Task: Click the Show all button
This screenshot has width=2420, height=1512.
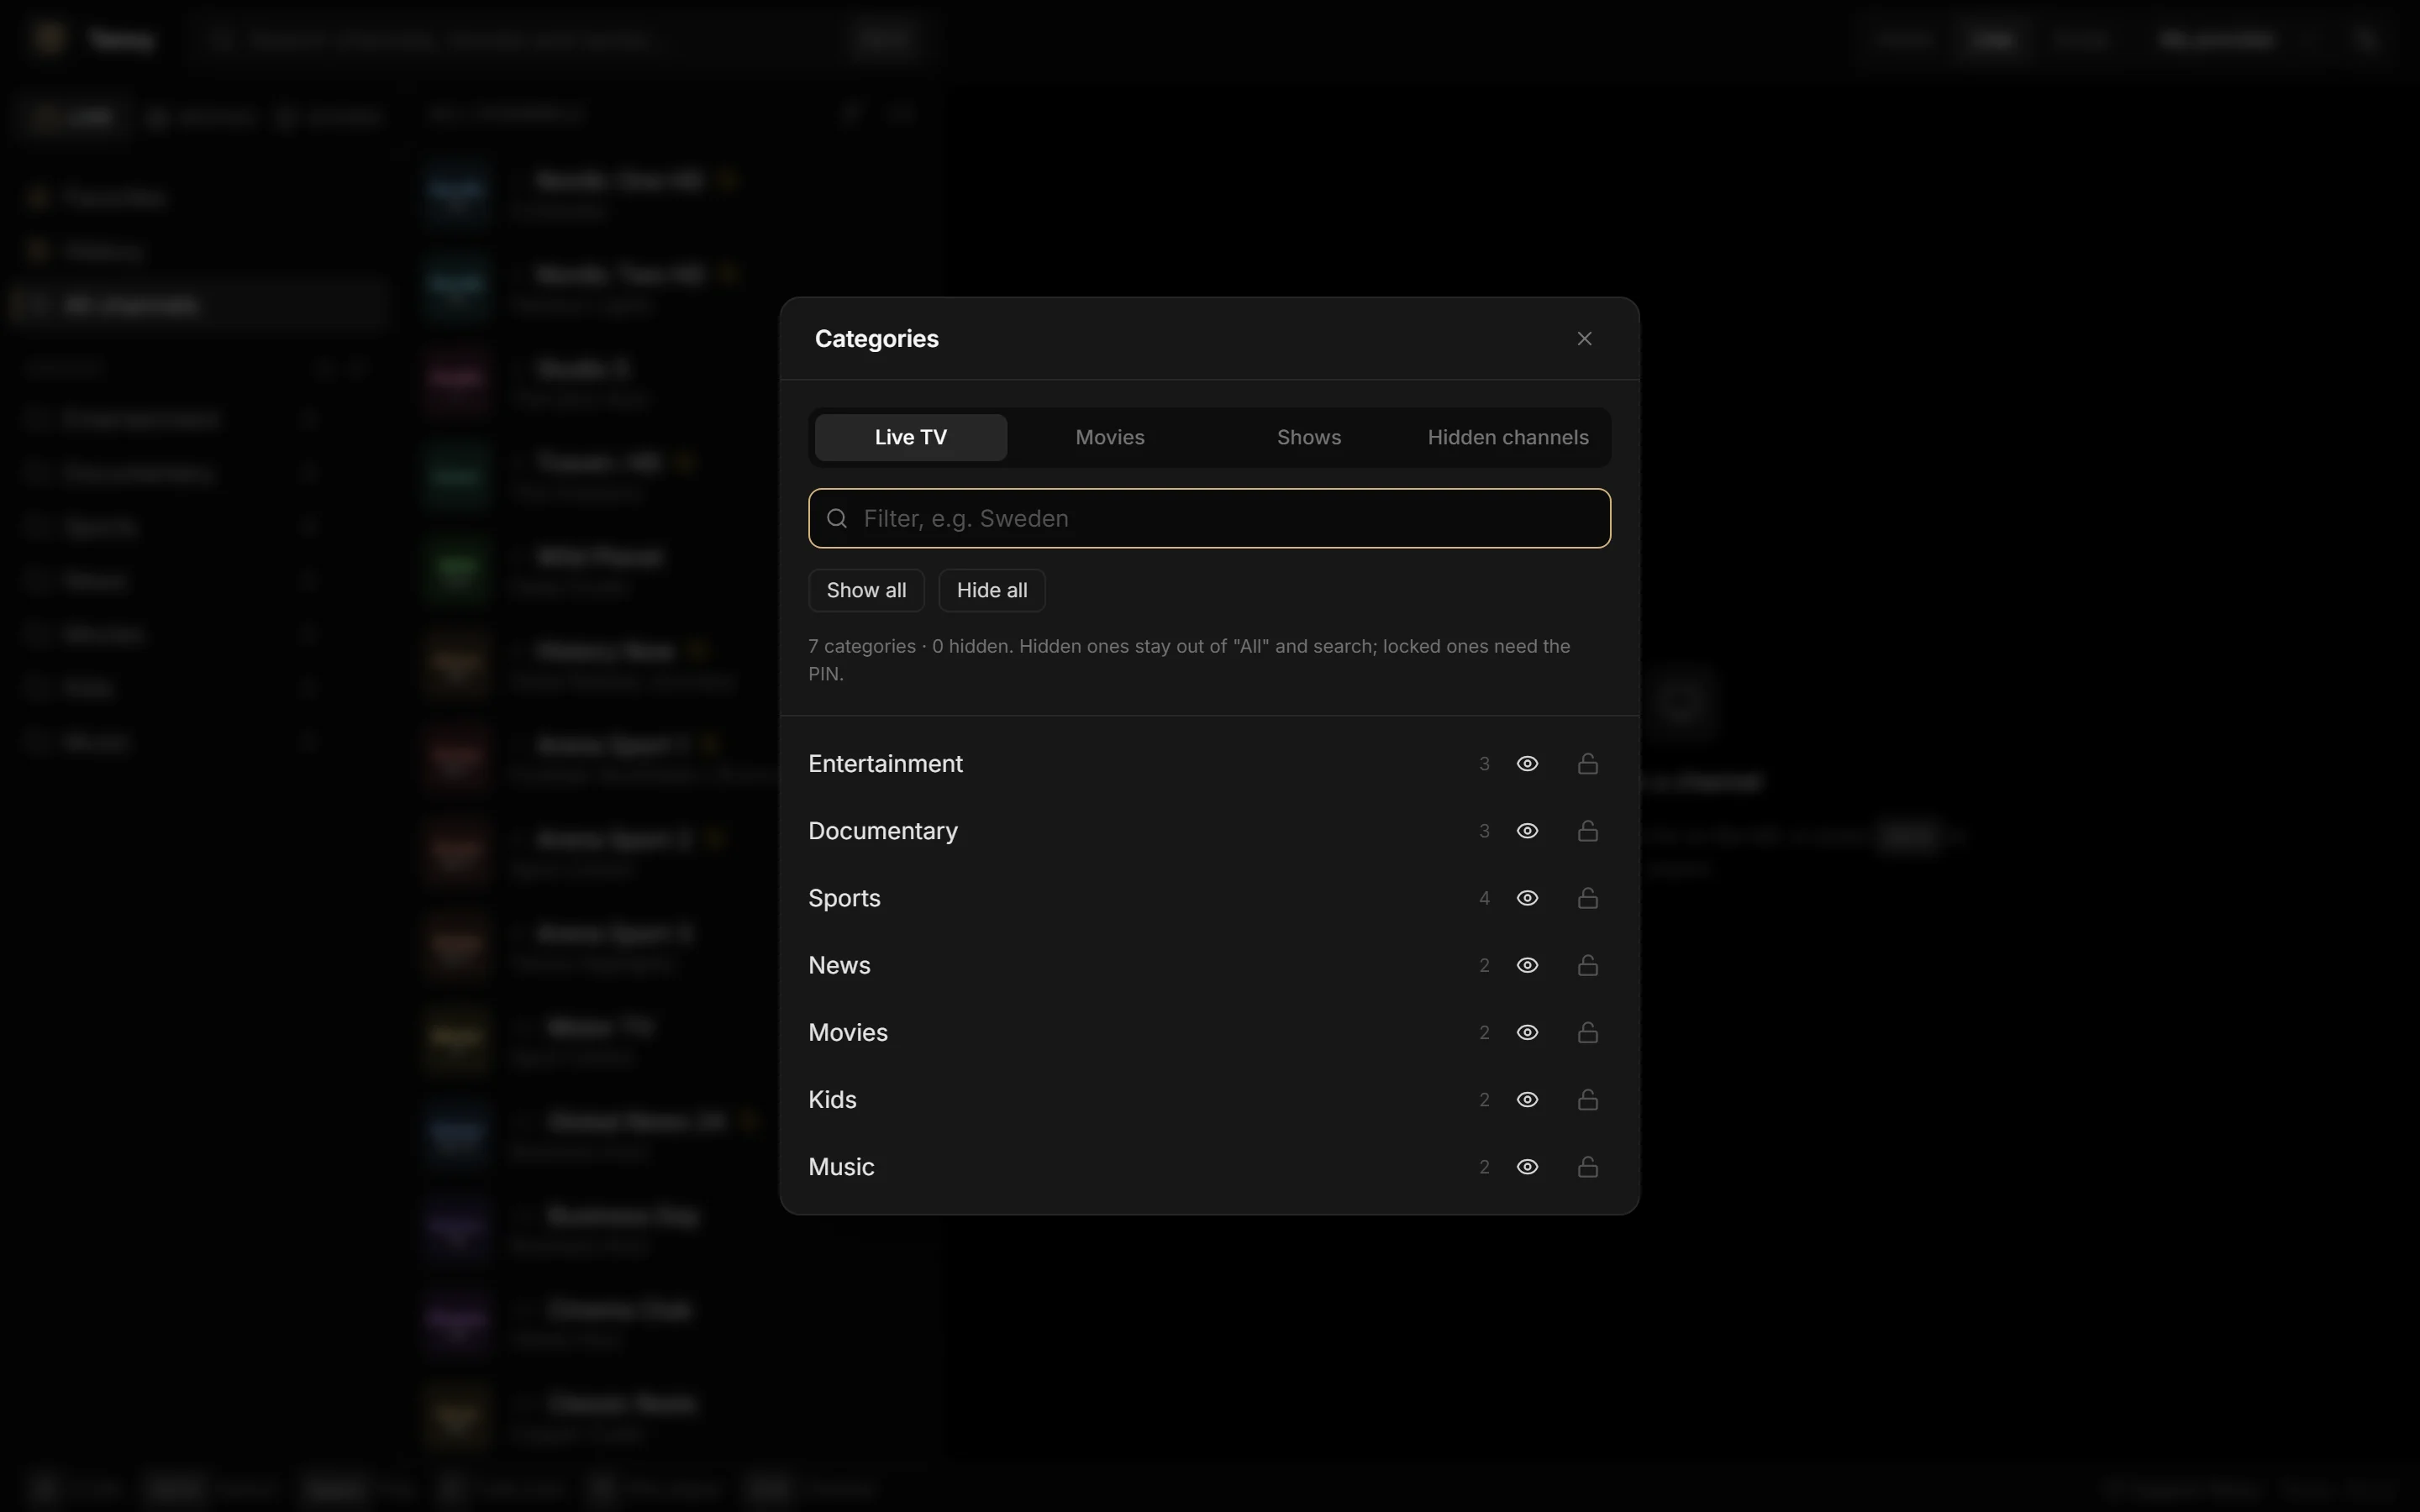Action: [x=866, y=590]
